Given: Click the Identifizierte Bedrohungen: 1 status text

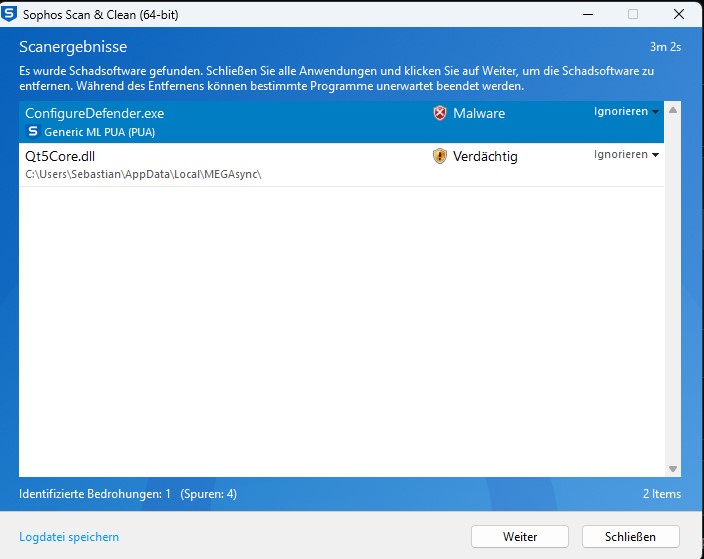Looking at the screenshot, I should pyautogui.click(x=95, y=494).
